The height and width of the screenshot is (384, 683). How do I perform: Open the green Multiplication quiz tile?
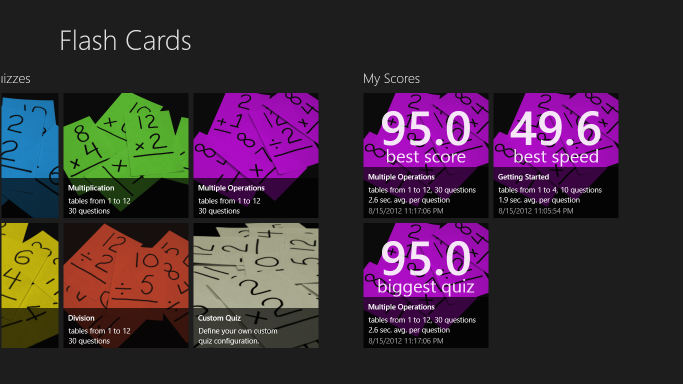(x=126, y=155)
